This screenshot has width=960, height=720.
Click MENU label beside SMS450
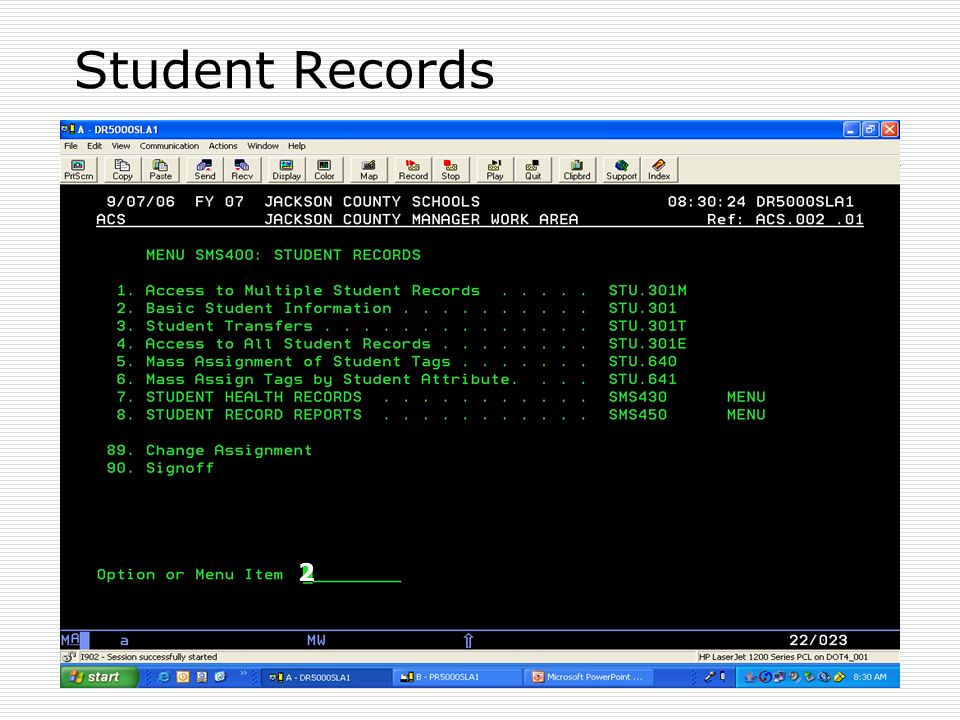coord(746,414)
